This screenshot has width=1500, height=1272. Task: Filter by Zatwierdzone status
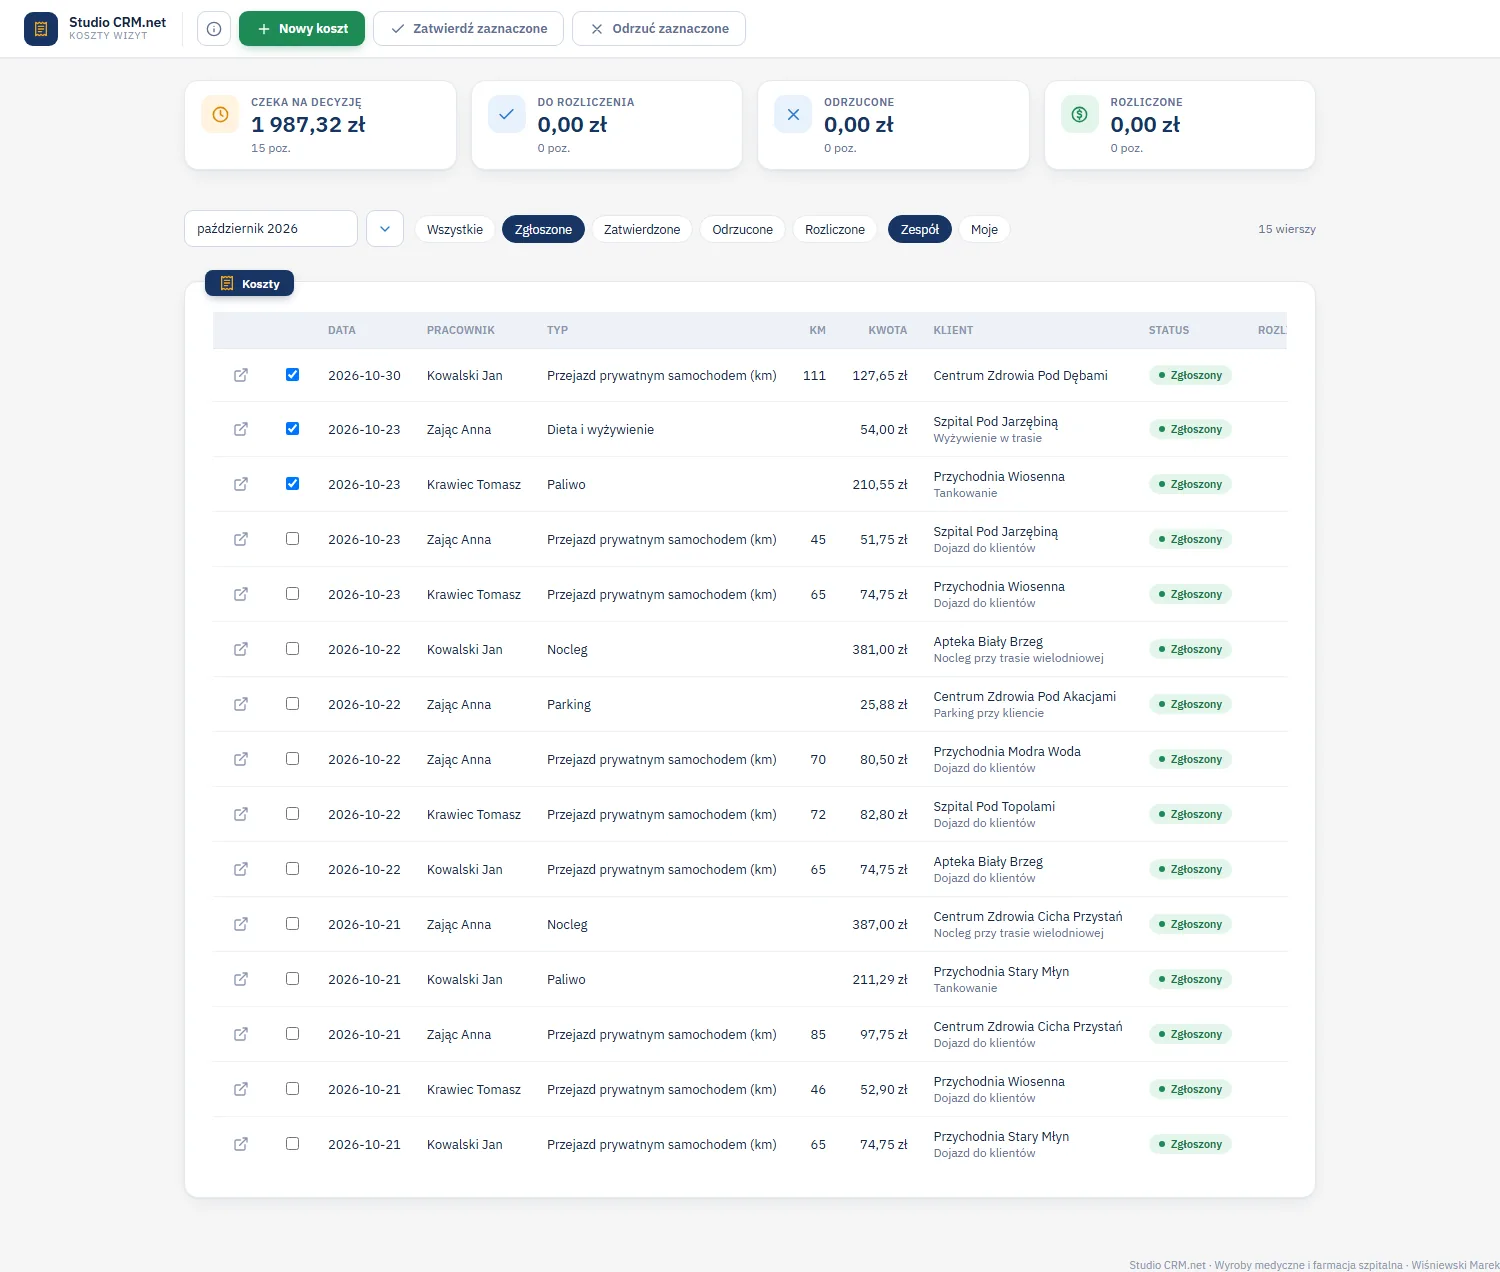(x=642, y=230)
